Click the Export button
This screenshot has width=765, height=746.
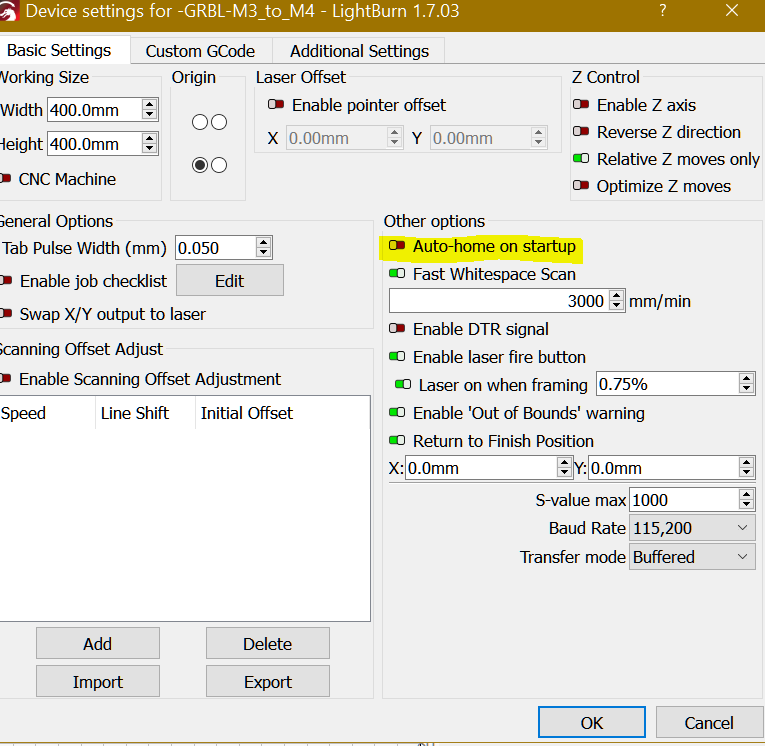[267, 681]
